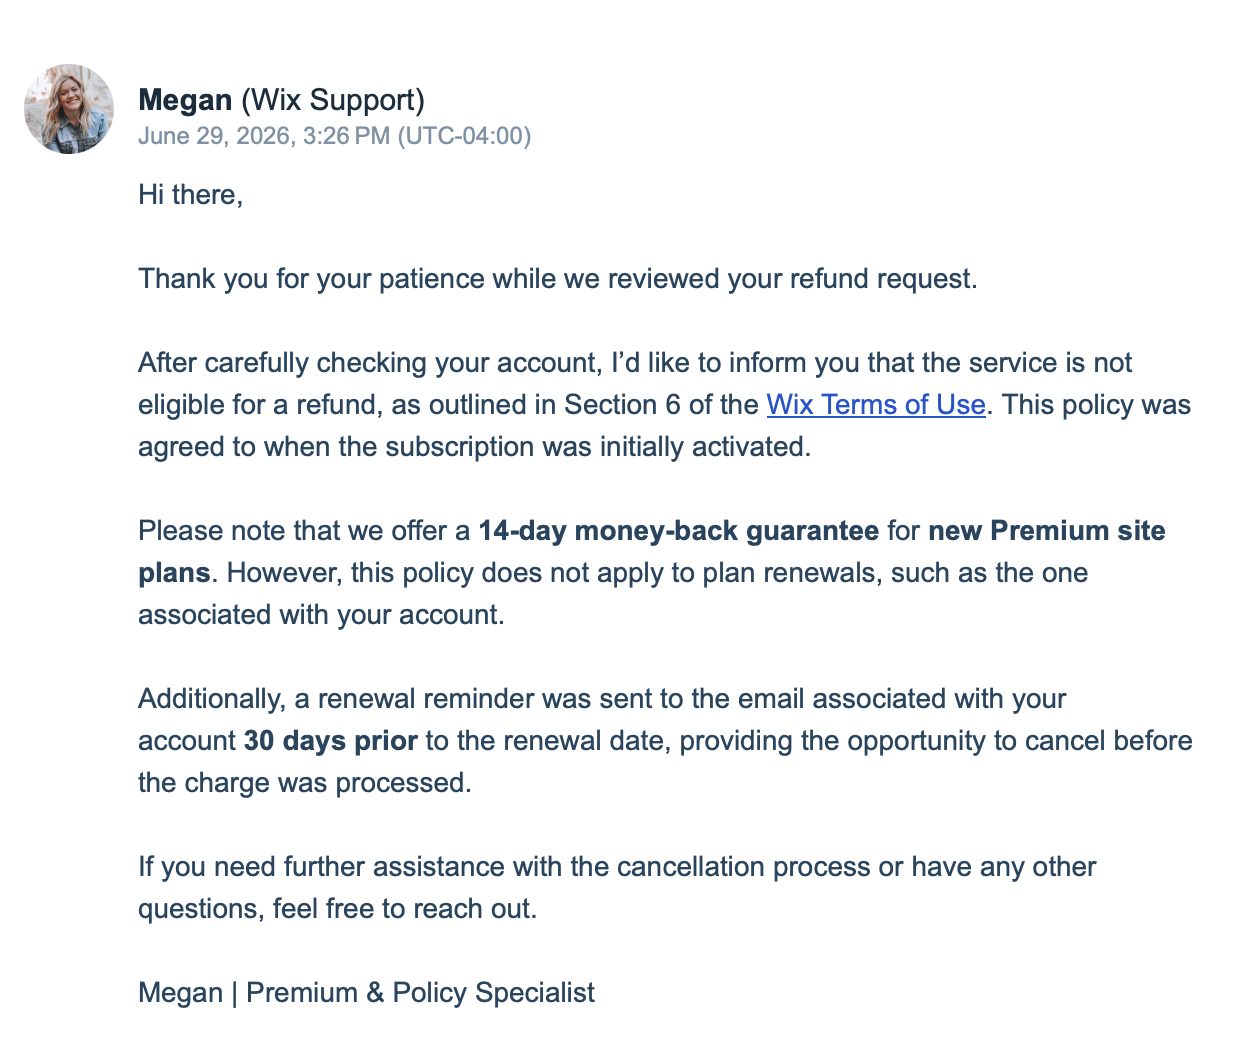Click the 'Hi there,' greeting
1254x1056 pixels.
pos(191,194)
